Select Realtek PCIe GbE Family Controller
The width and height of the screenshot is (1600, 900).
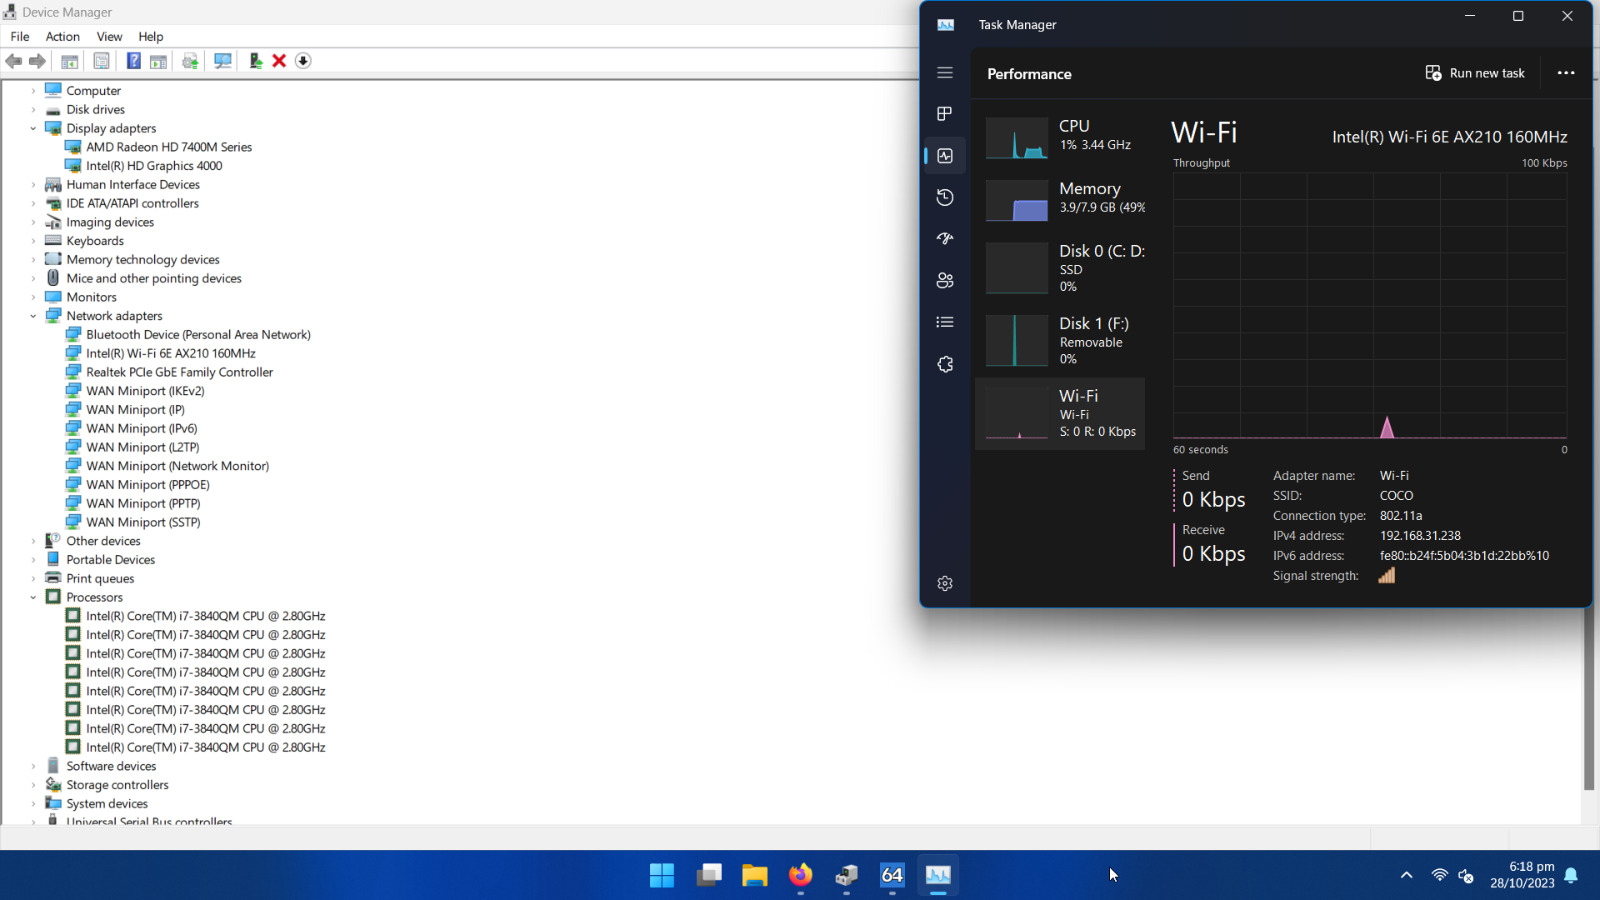click(180, 372)
